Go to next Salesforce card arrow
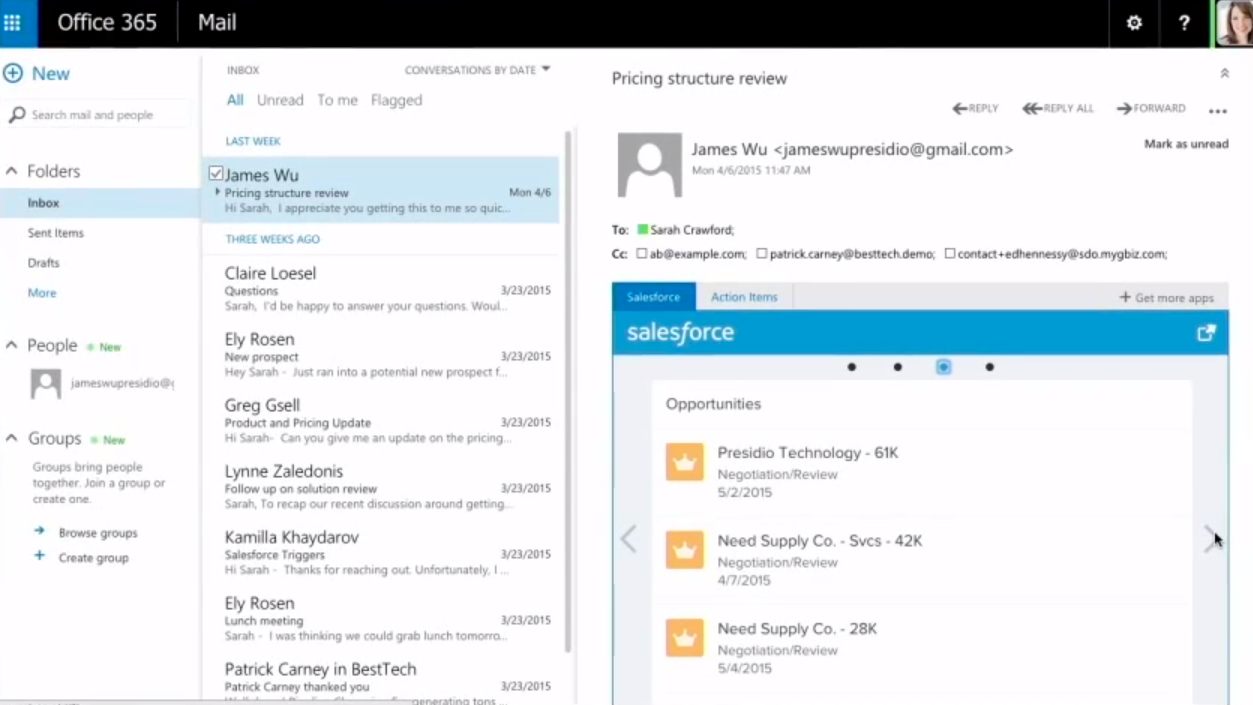Image resolution: width=1253 pixels, height=705 pixels. pos(1210,539)
